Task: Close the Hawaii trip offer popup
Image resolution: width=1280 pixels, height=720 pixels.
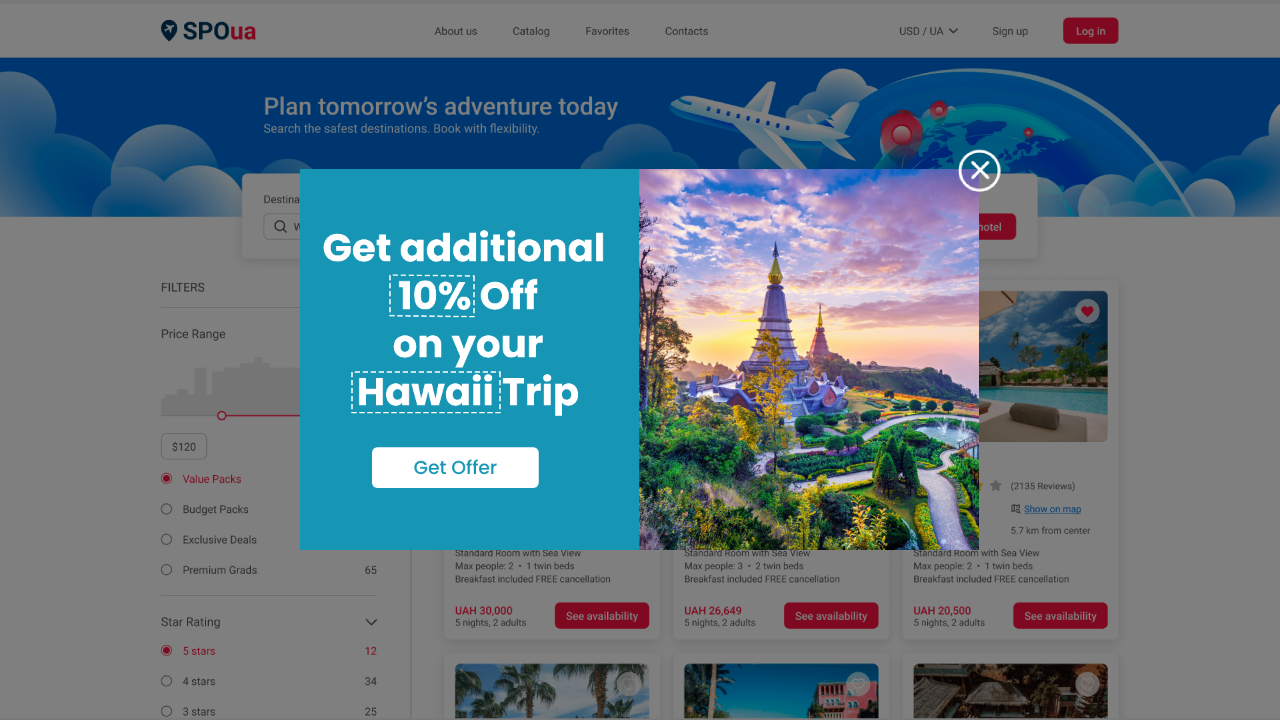Action: point(979,170)
